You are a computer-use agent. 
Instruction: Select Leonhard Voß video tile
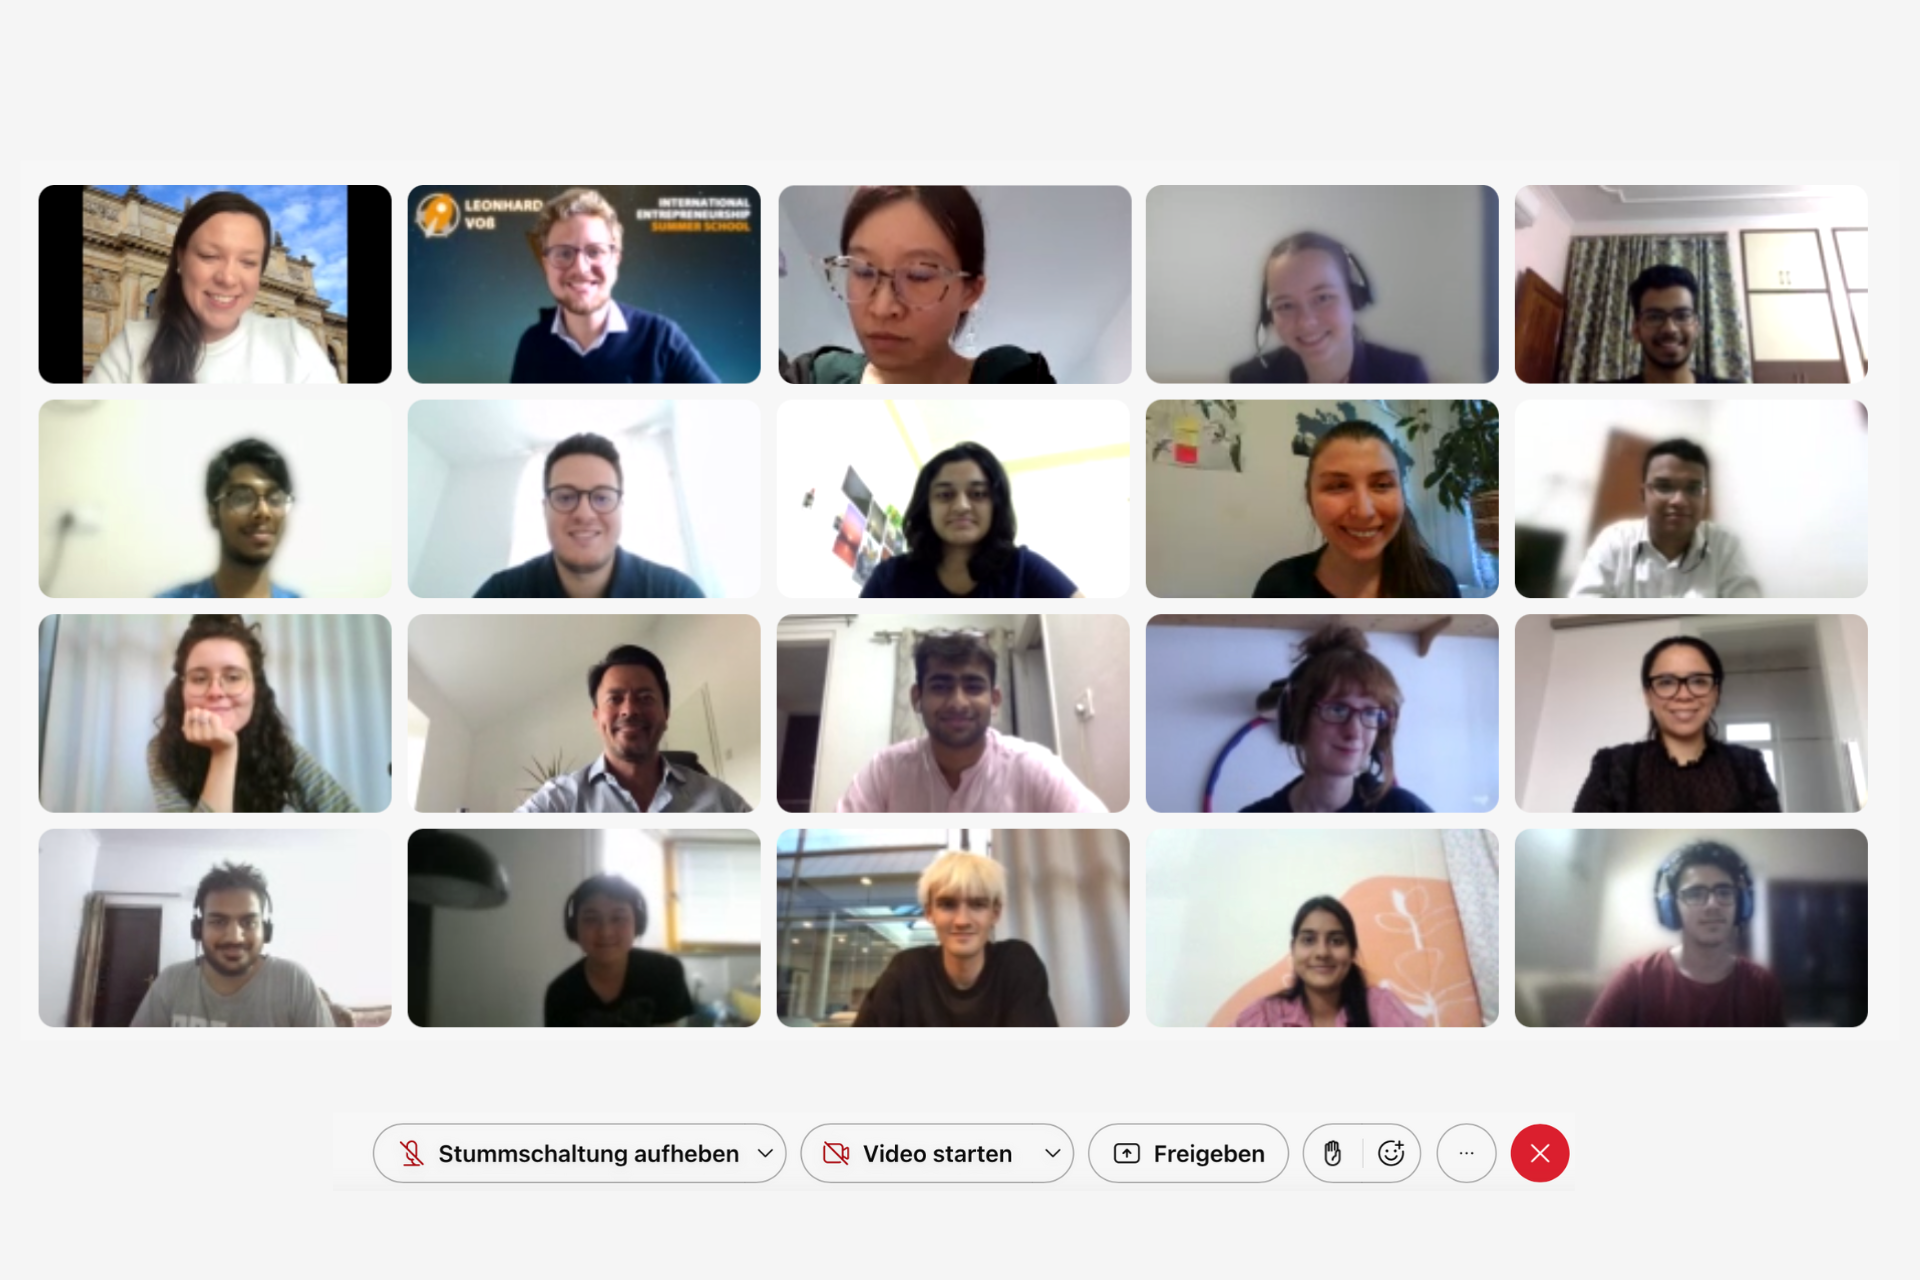[584, 284]
